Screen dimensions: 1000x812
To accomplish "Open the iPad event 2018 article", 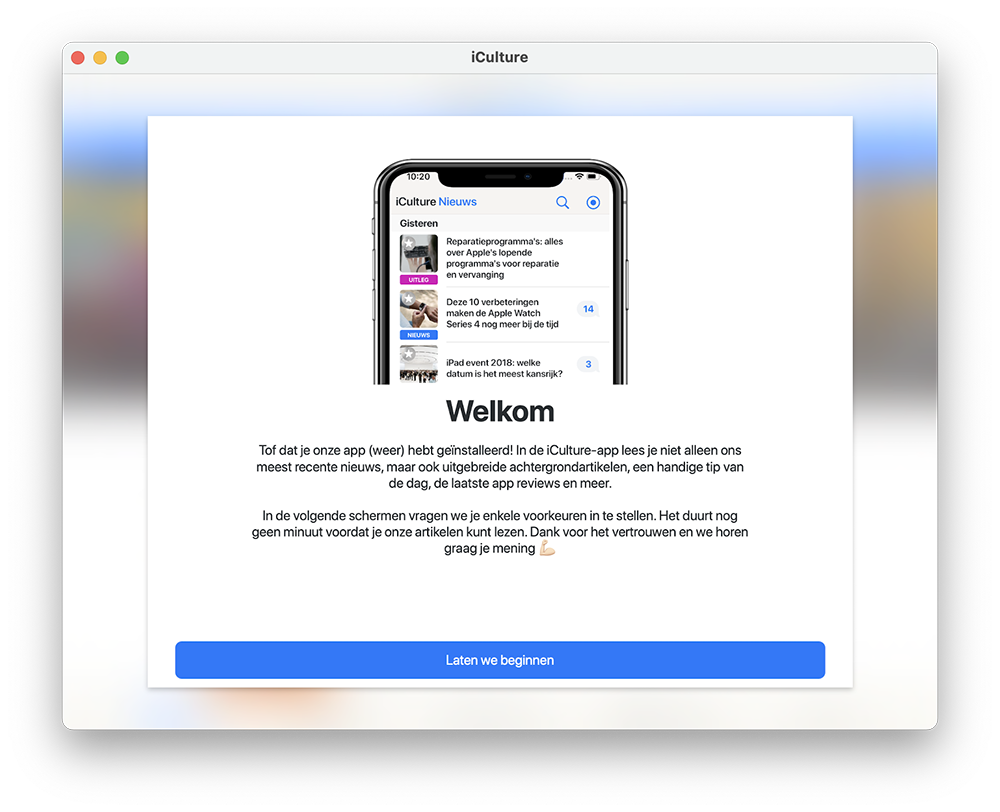I will [x=504, y=368].
